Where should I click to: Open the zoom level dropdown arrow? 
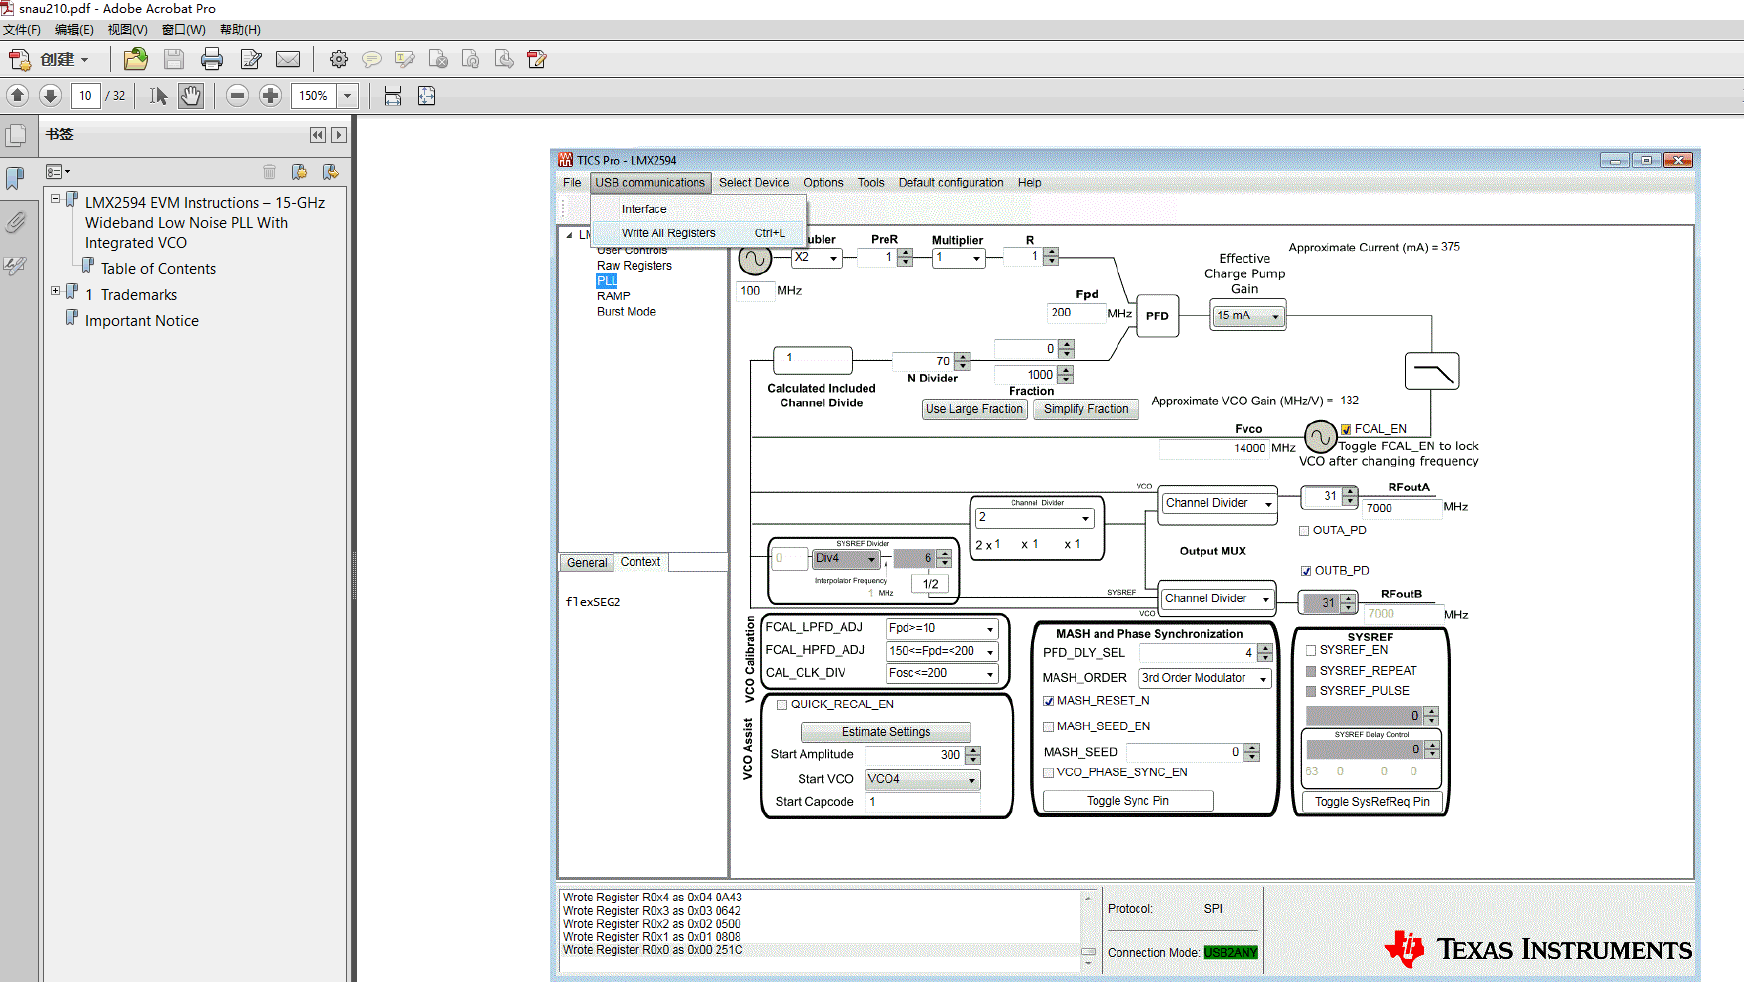tap(348, 96)
